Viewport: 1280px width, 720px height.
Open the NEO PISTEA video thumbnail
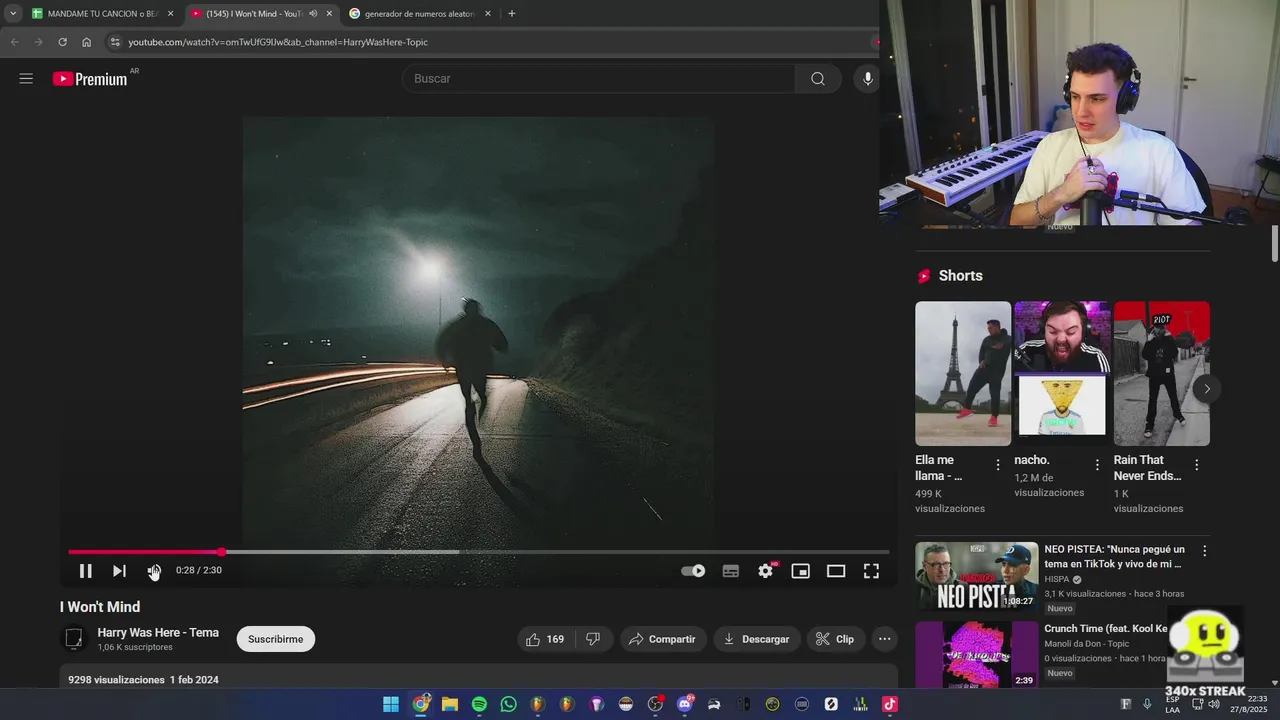coord(977,576)
